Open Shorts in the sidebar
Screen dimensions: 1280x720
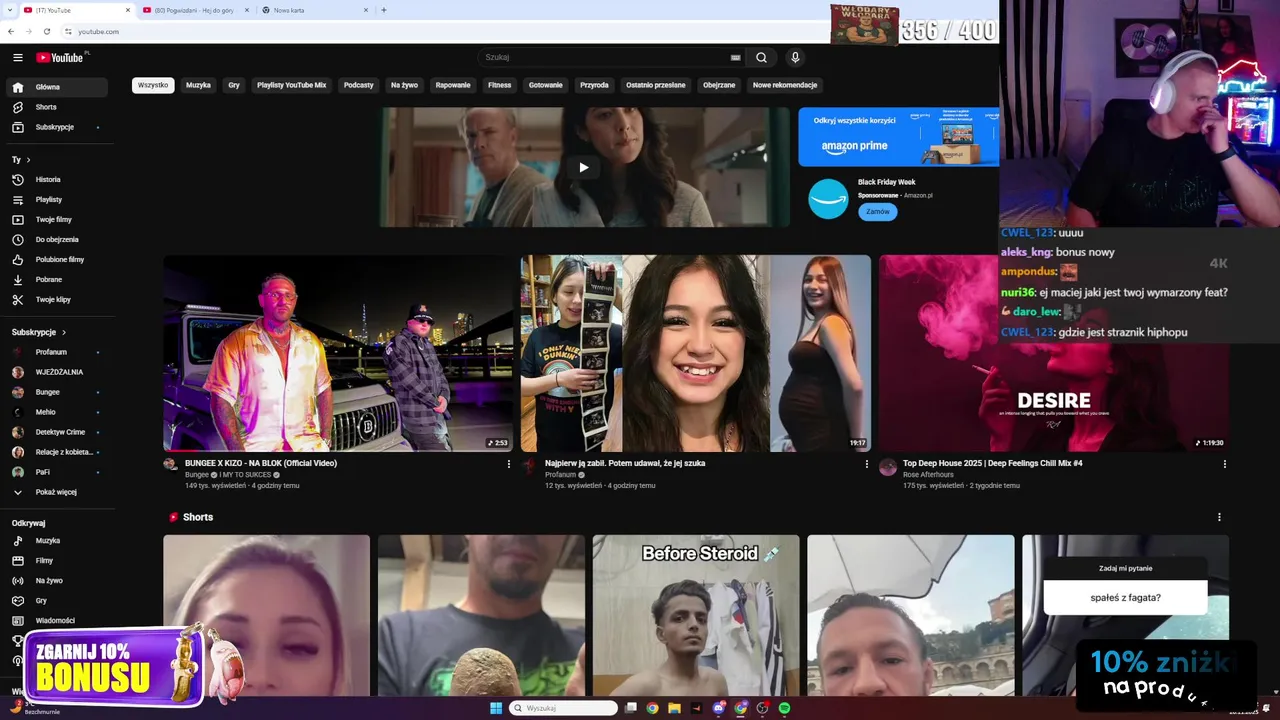coord(58,107)
